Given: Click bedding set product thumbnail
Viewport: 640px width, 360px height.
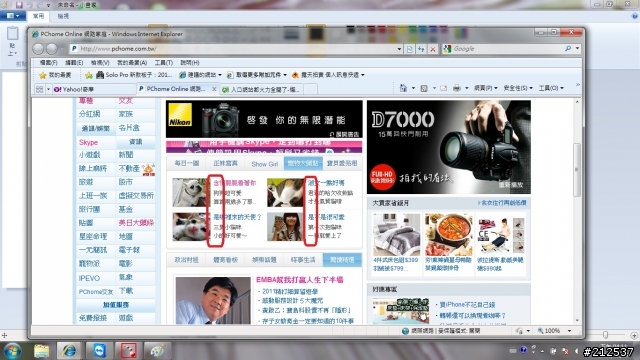Looking at the screenshot, I should coord(396,235).
